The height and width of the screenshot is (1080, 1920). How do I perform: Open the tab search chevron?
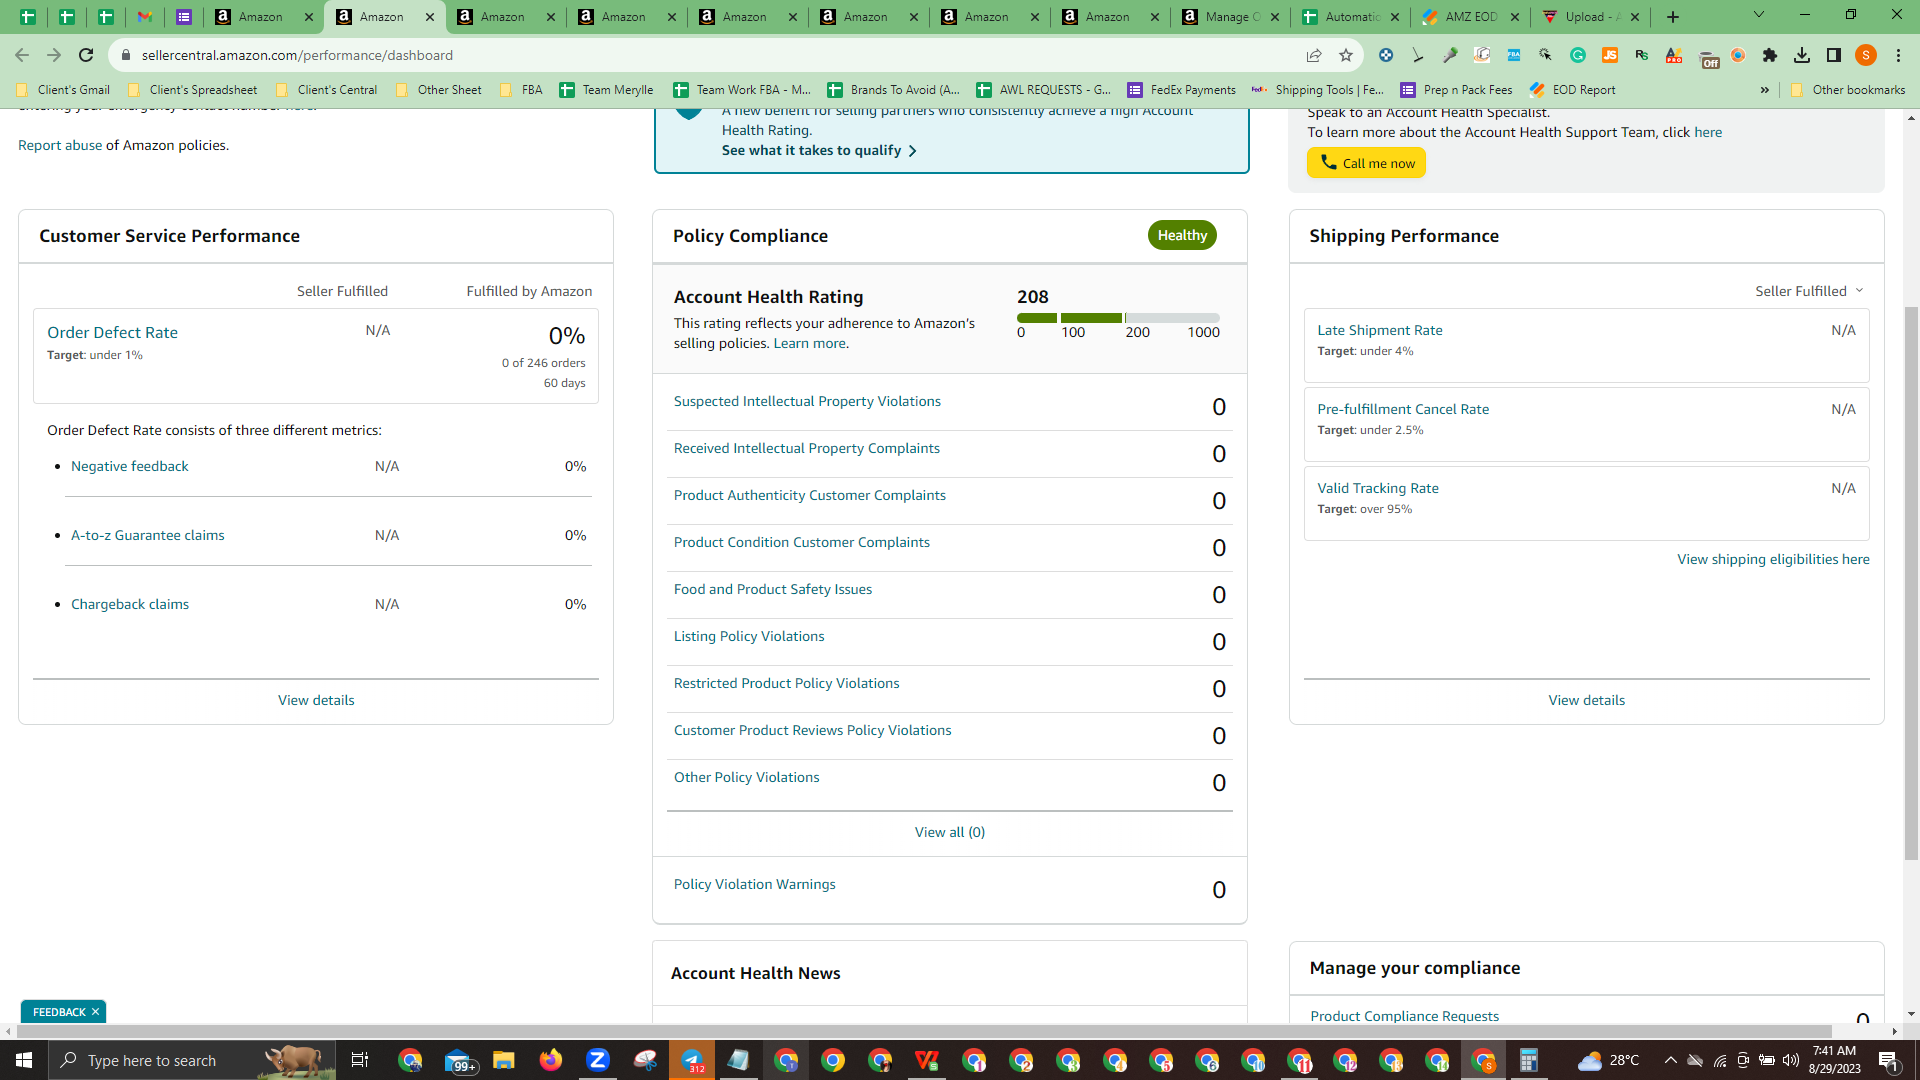[1759, 15]
